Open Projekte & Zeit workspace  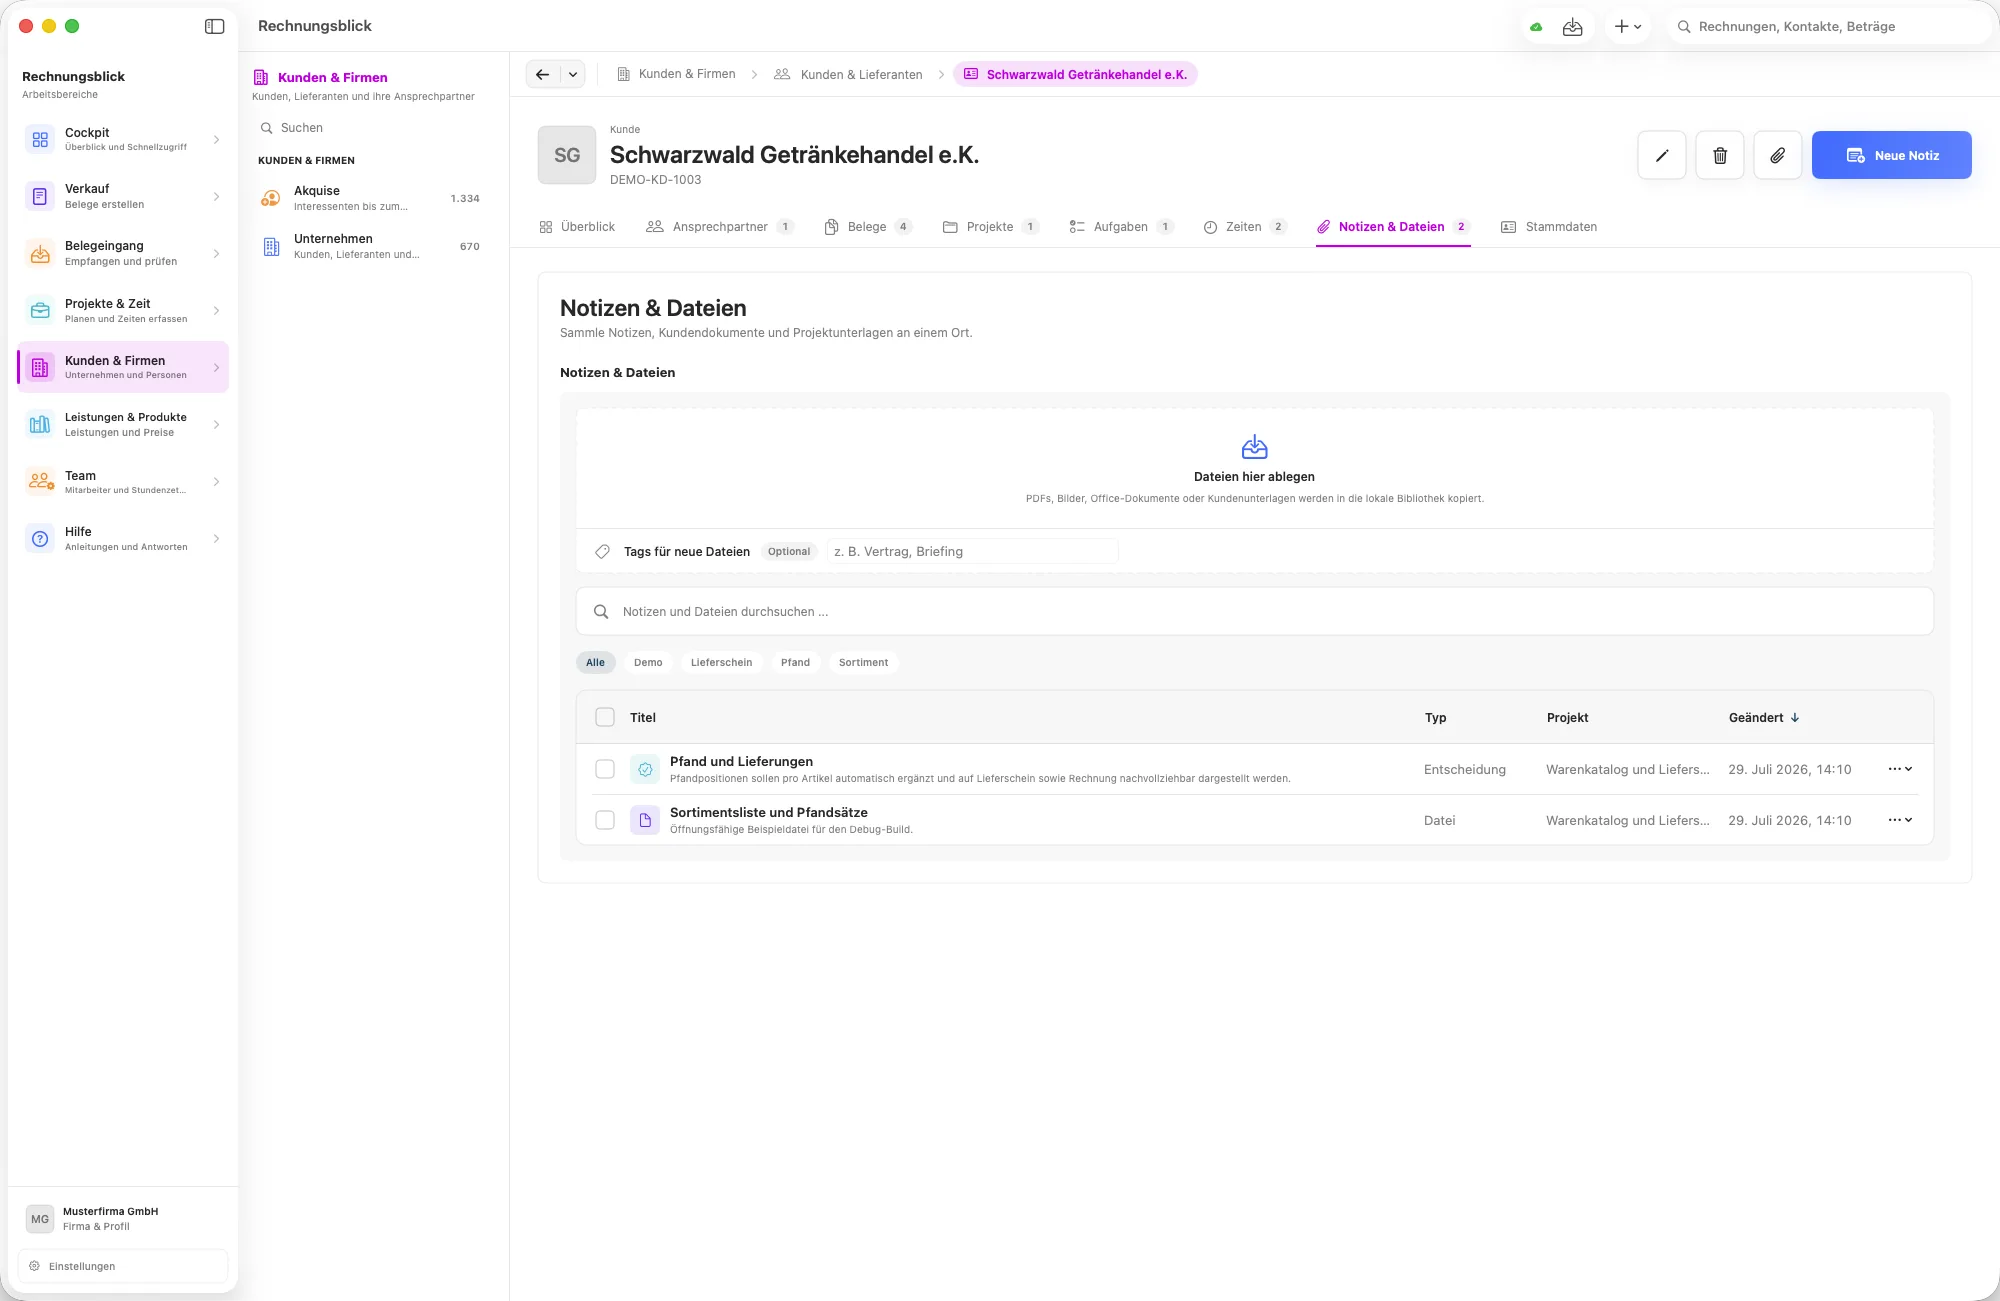coord(123,310)
